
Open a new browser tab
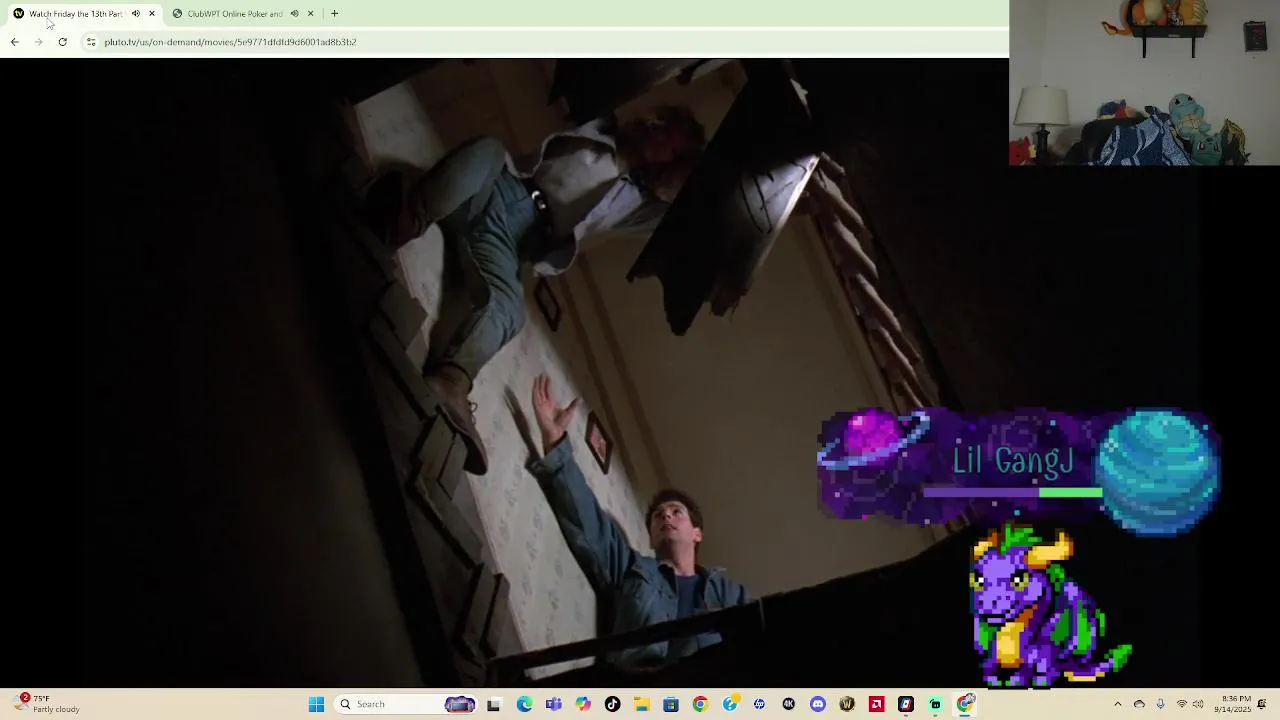(334, 14)
